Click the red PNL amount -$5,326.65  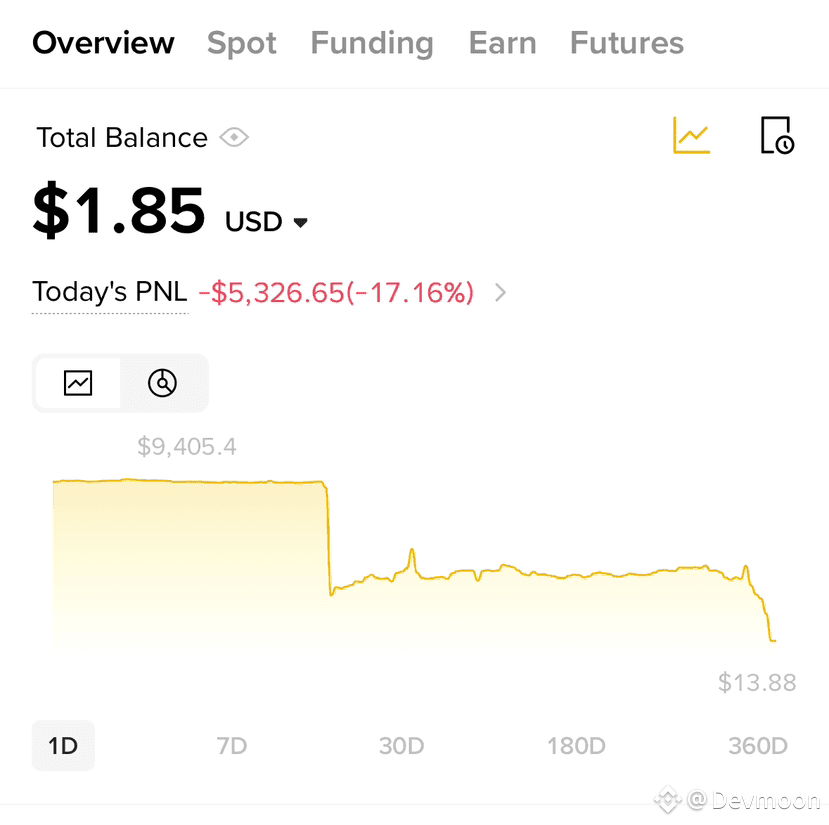tap(271, 292)
